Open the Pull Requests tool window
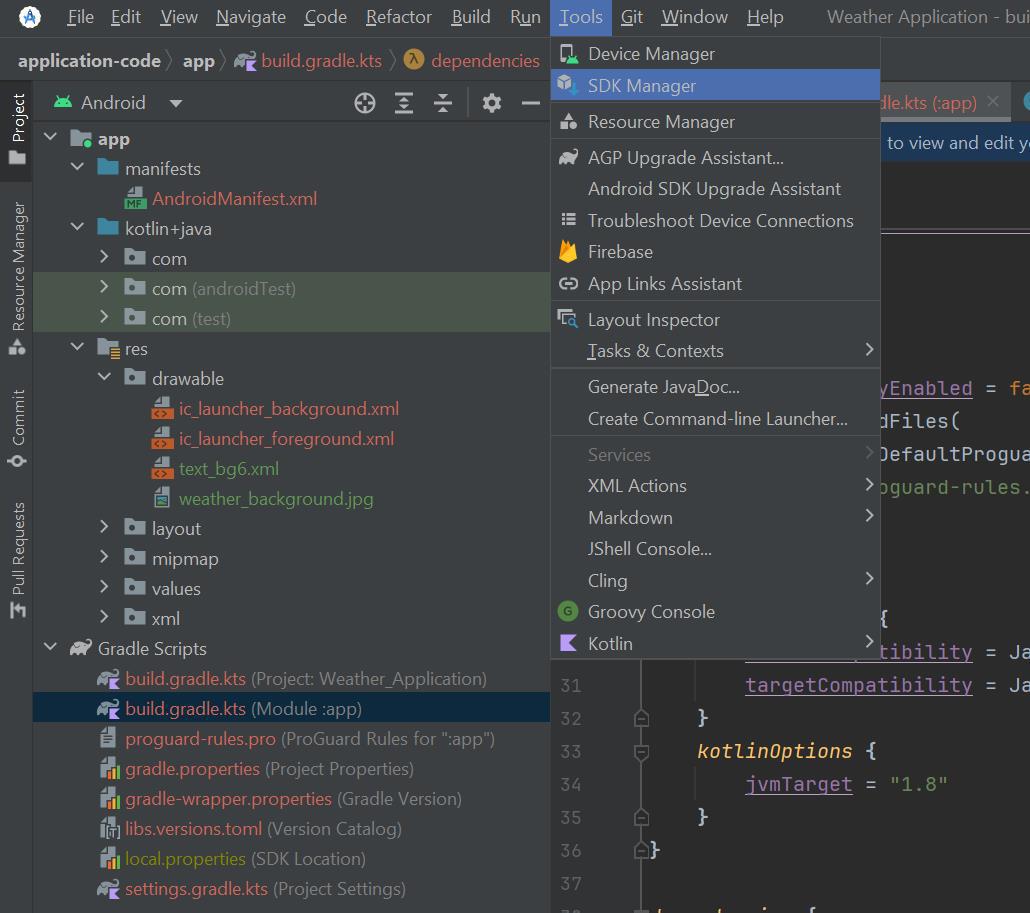This screenshot has width=1030, height=913. (x=17, y=560)
